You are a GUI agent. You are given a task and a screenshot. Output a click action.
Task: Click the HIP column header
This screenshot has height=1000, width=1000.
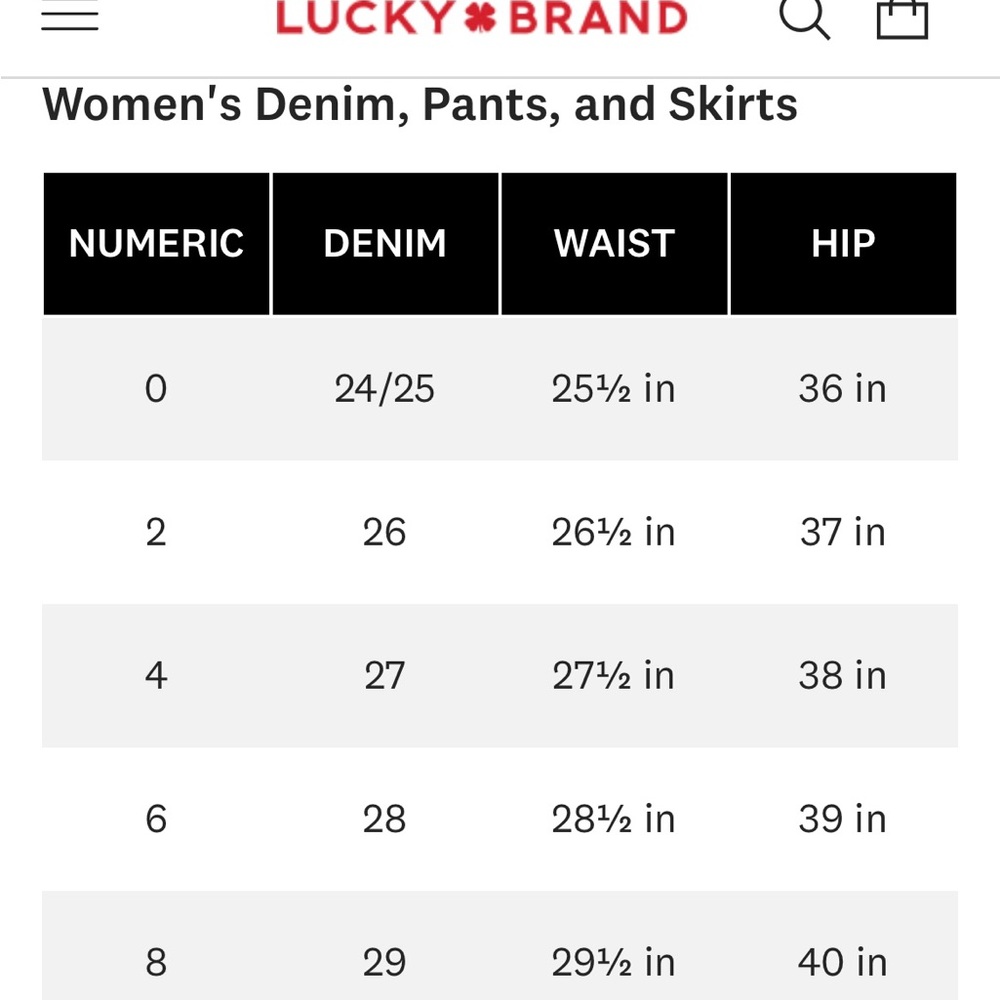843,244
